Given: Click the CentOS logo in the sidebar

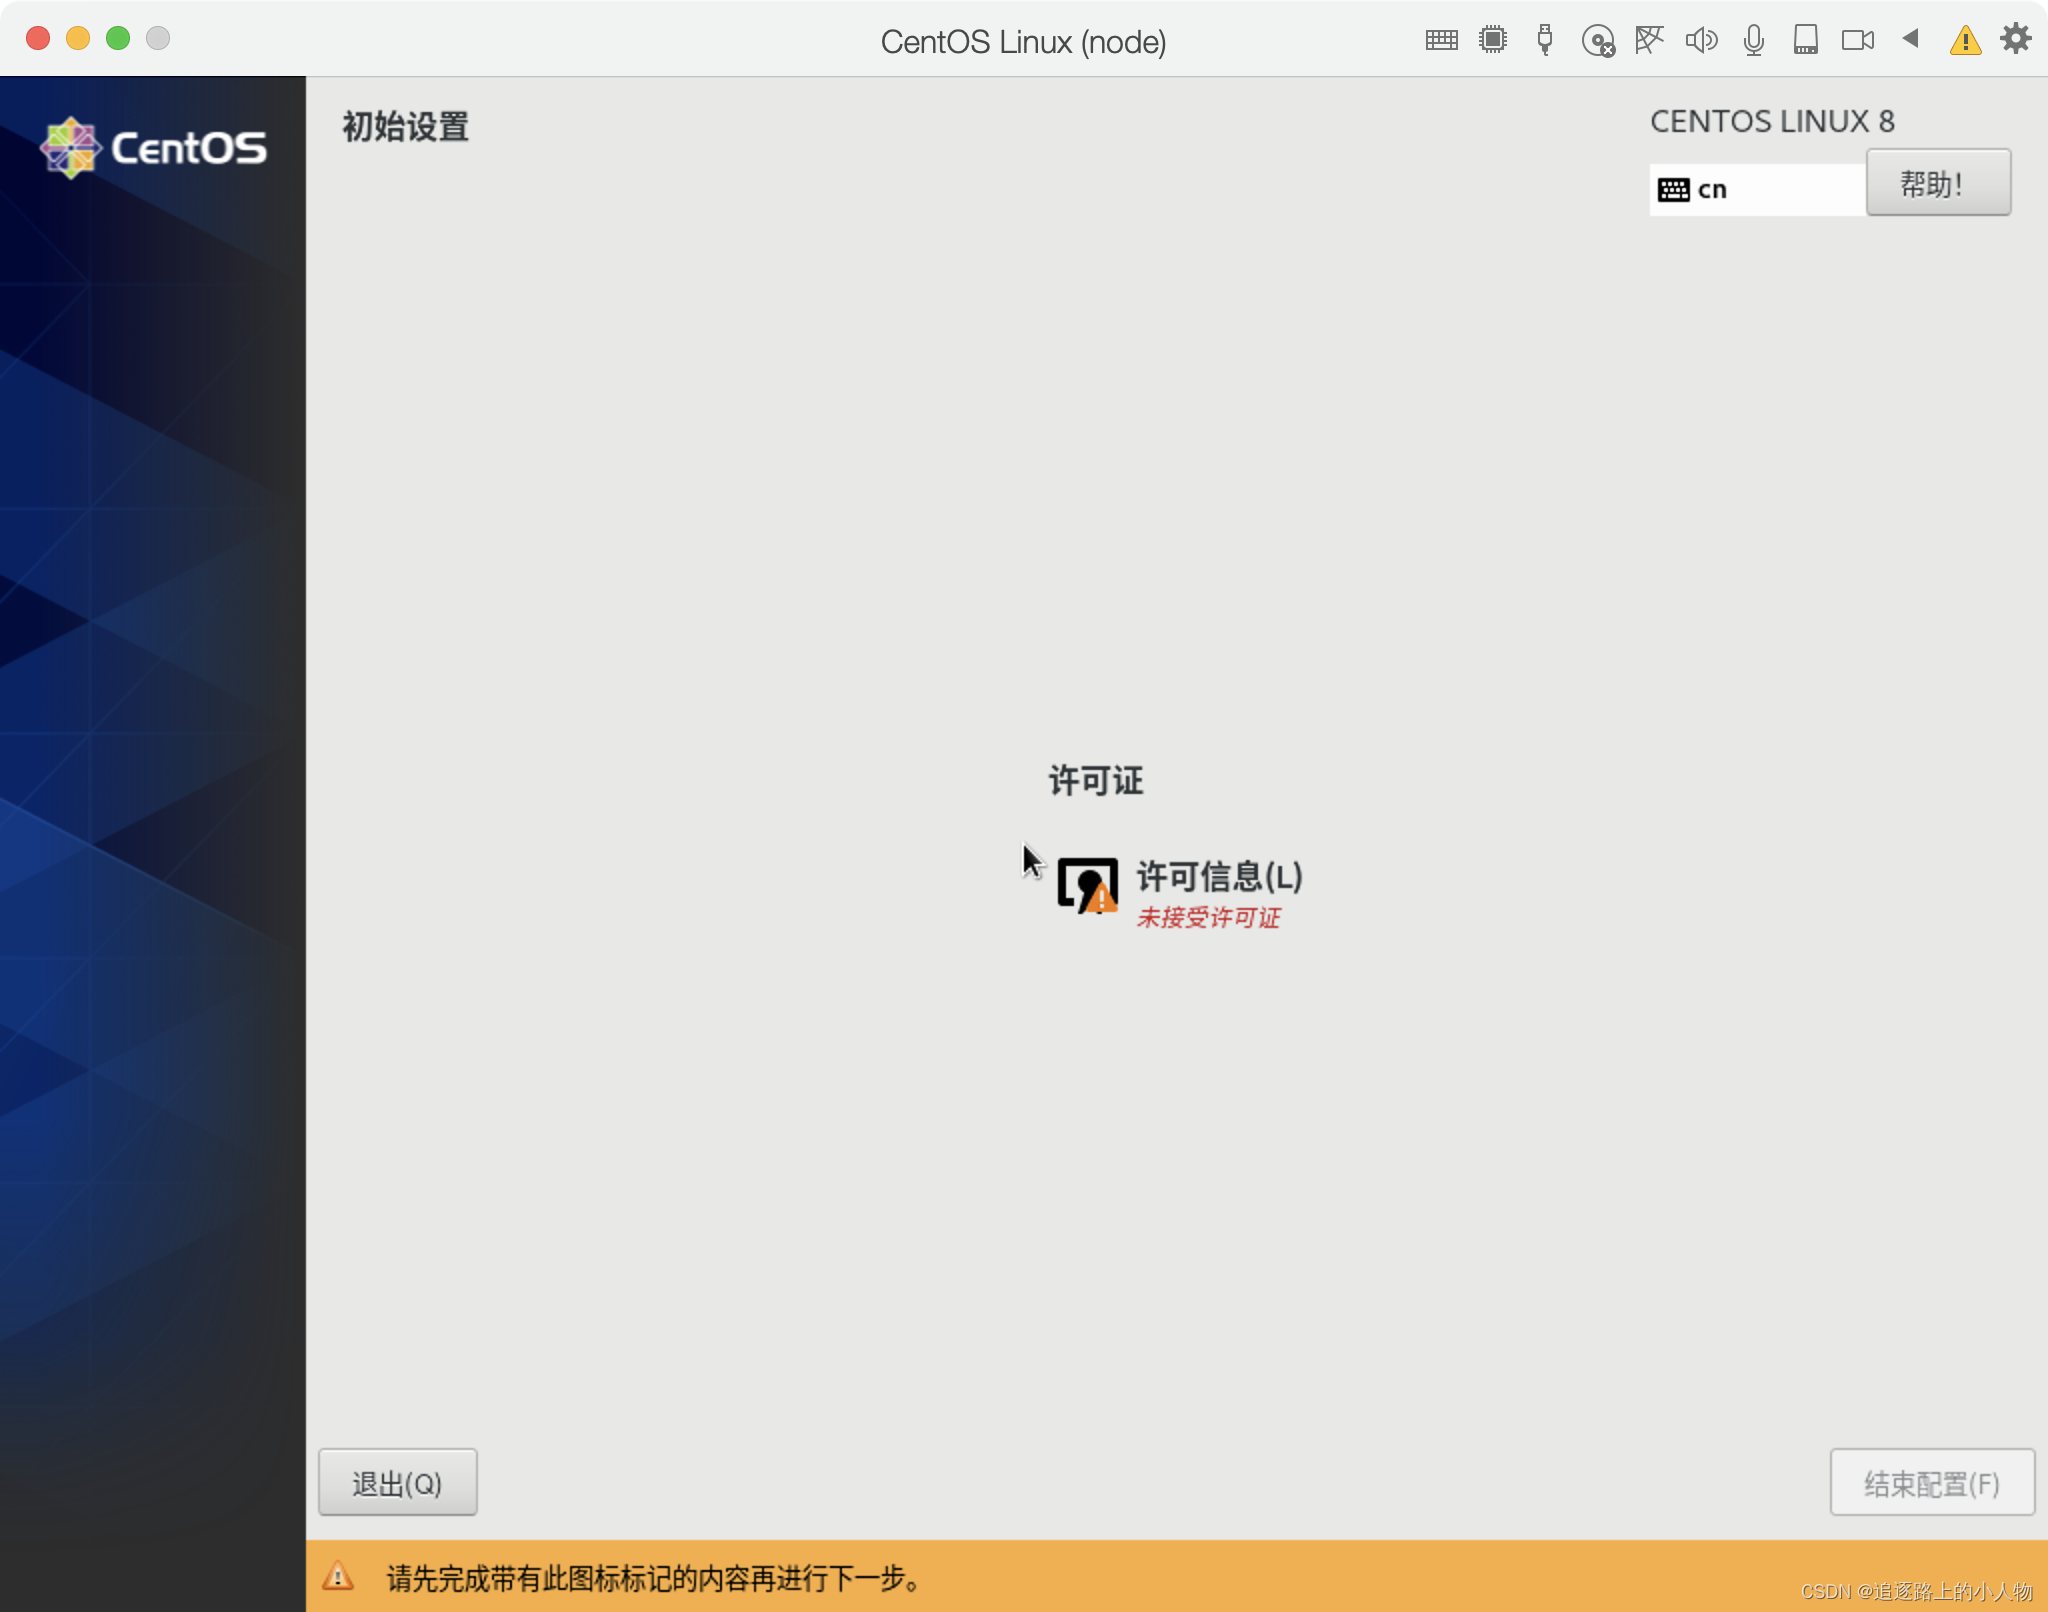Looking at the screenshot, I should [x=153, y=148].
